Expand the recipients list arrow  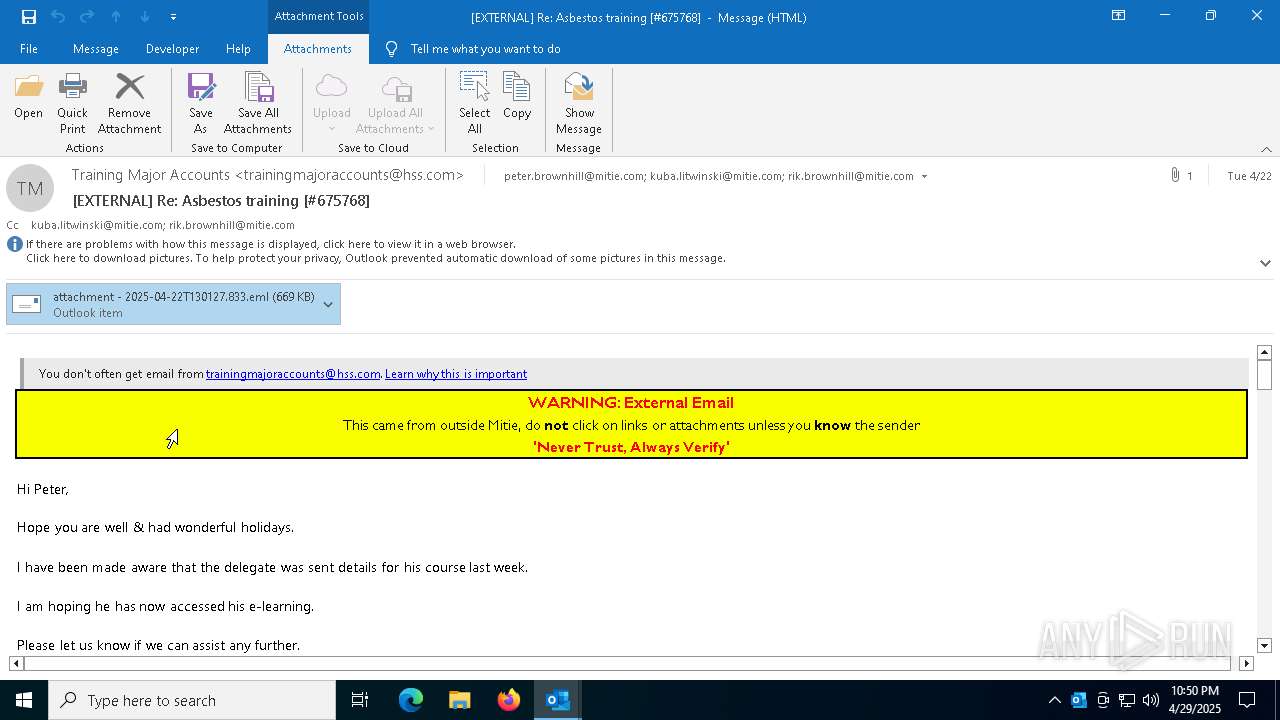(x=924, y=177)
